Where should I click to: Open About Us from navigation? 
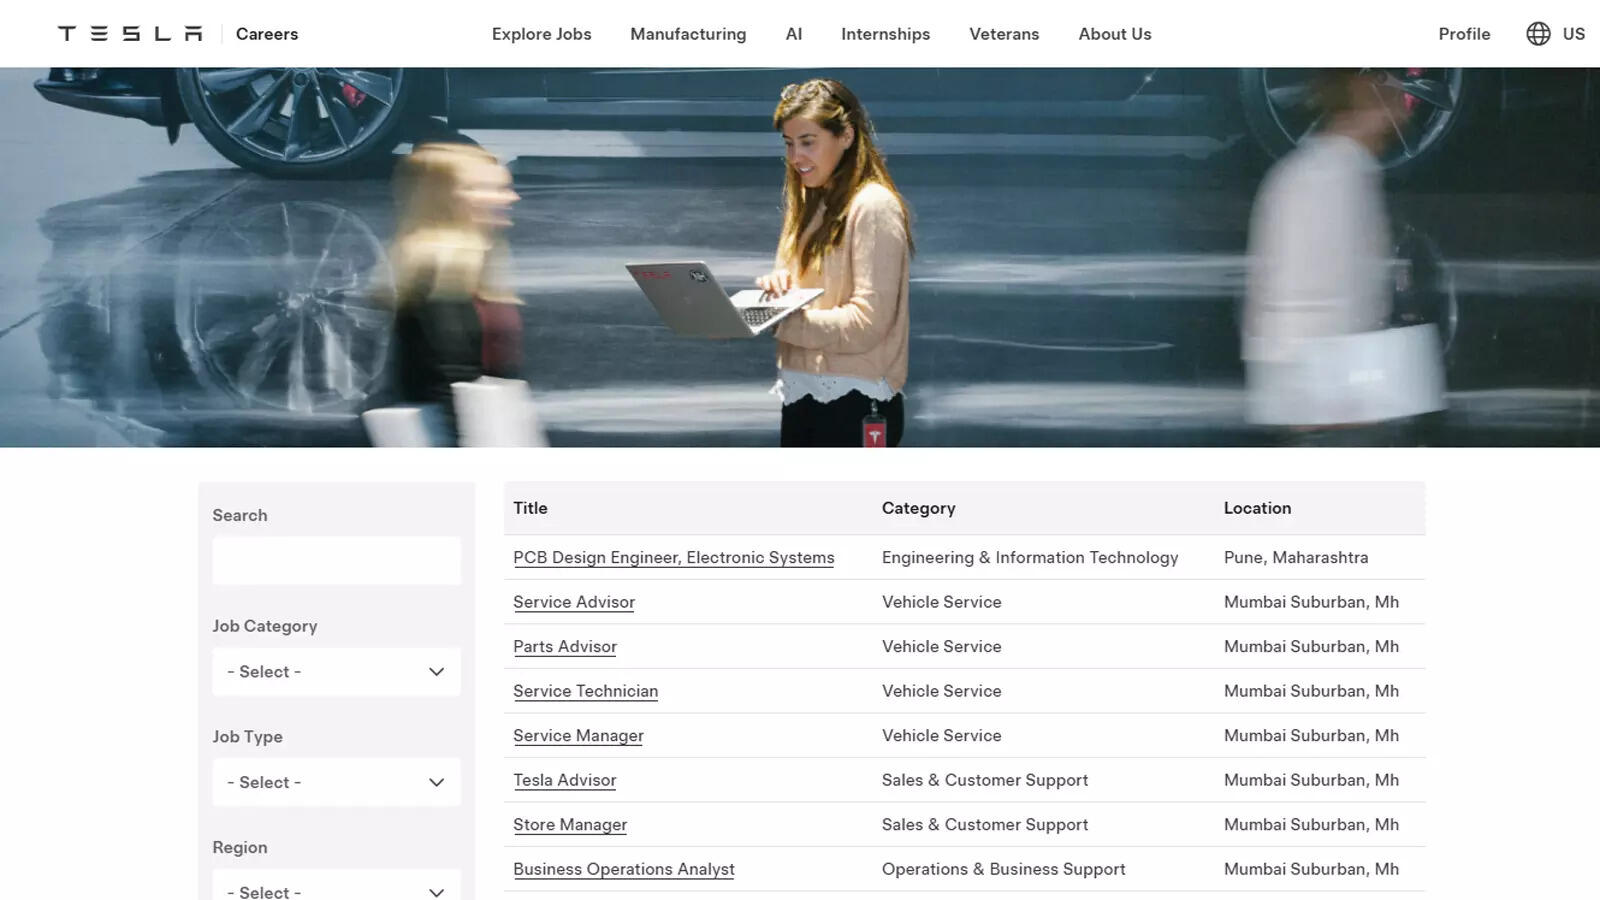point(1115,34)
